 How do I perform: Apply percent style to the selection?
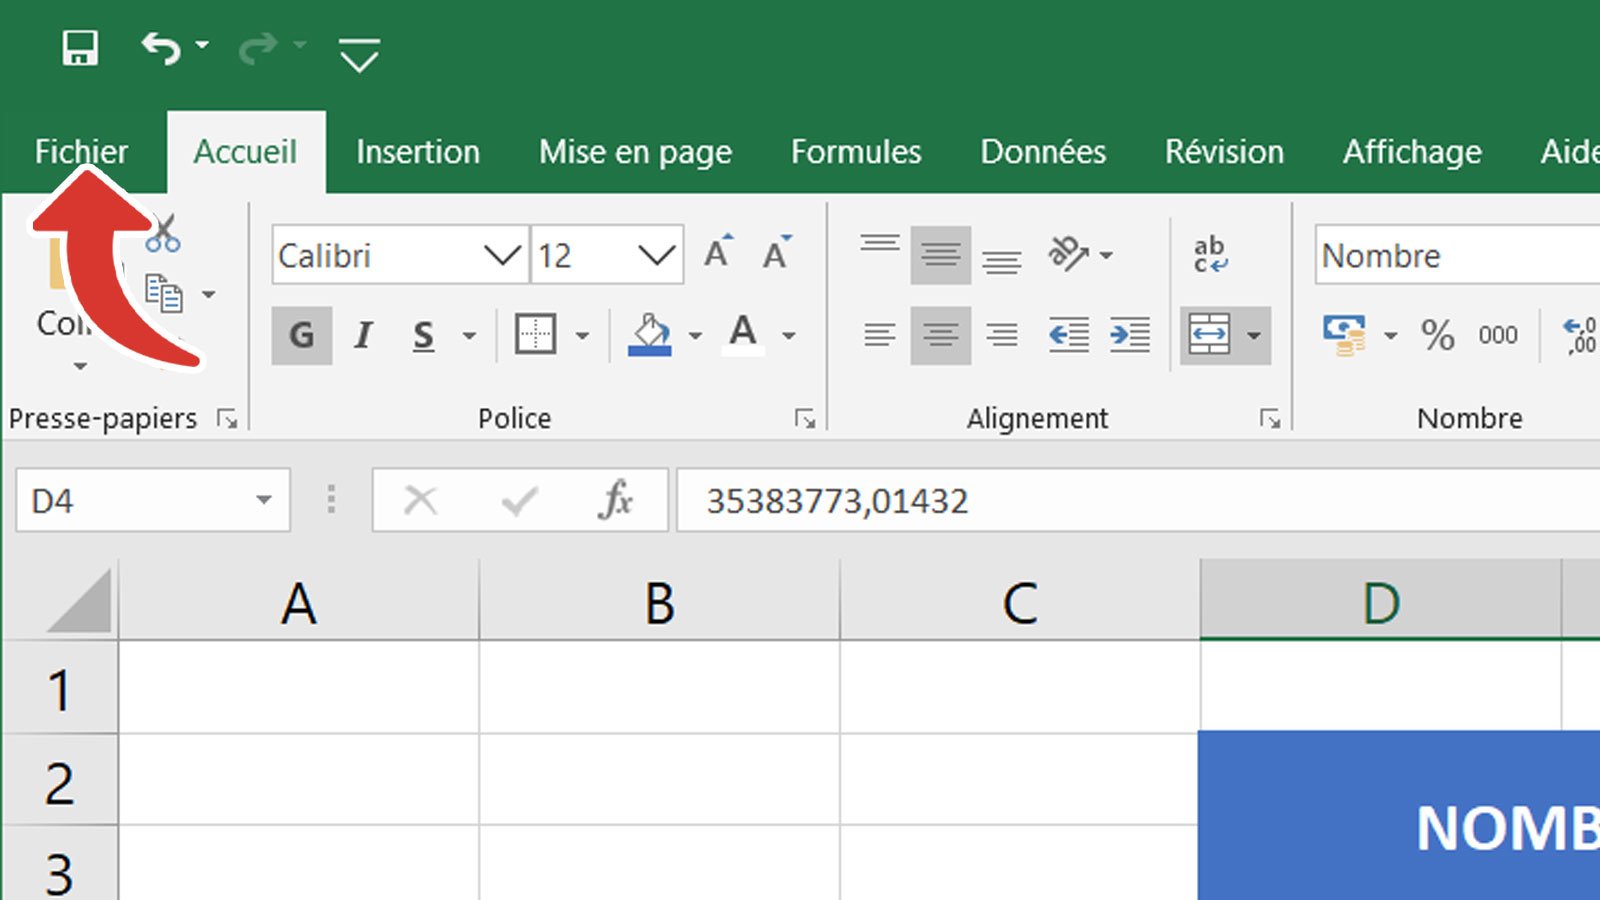click(1440, 335)
